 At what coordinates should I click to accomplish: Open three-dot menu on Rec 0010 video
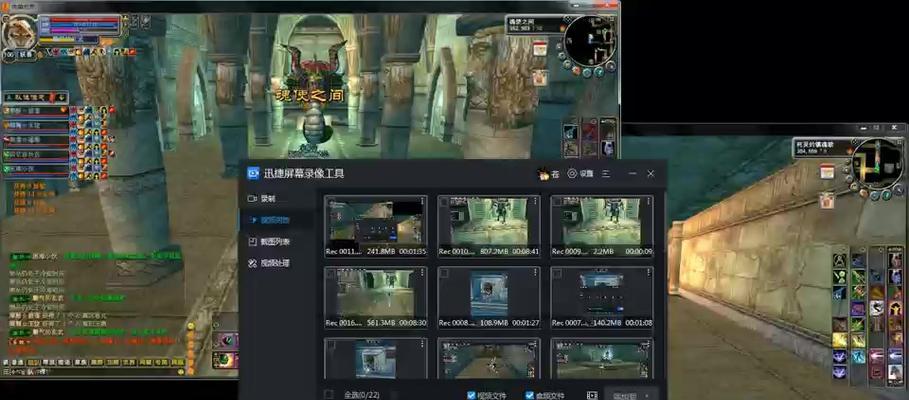coord(535,201)
